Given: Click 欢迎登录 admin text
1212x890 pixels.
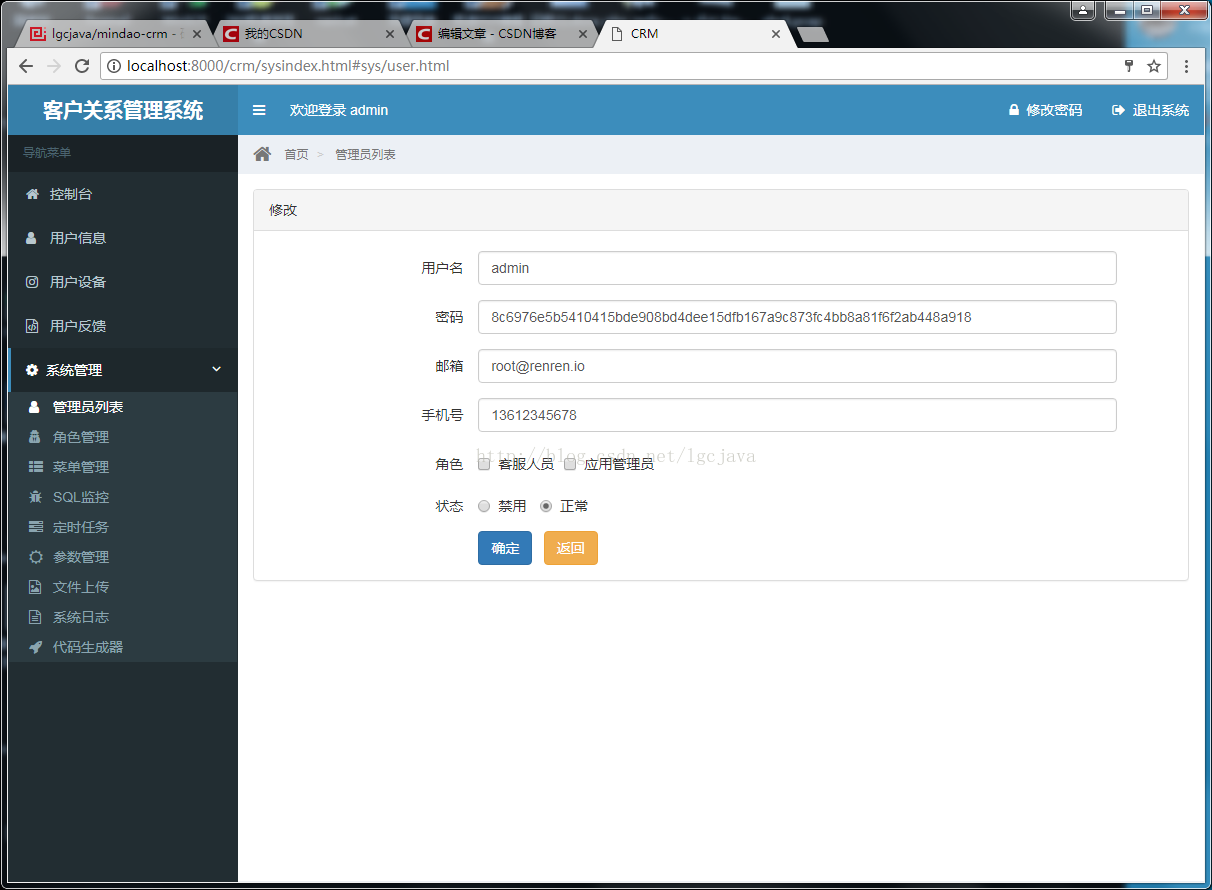Looking at the screenshot, I should 339,110.
